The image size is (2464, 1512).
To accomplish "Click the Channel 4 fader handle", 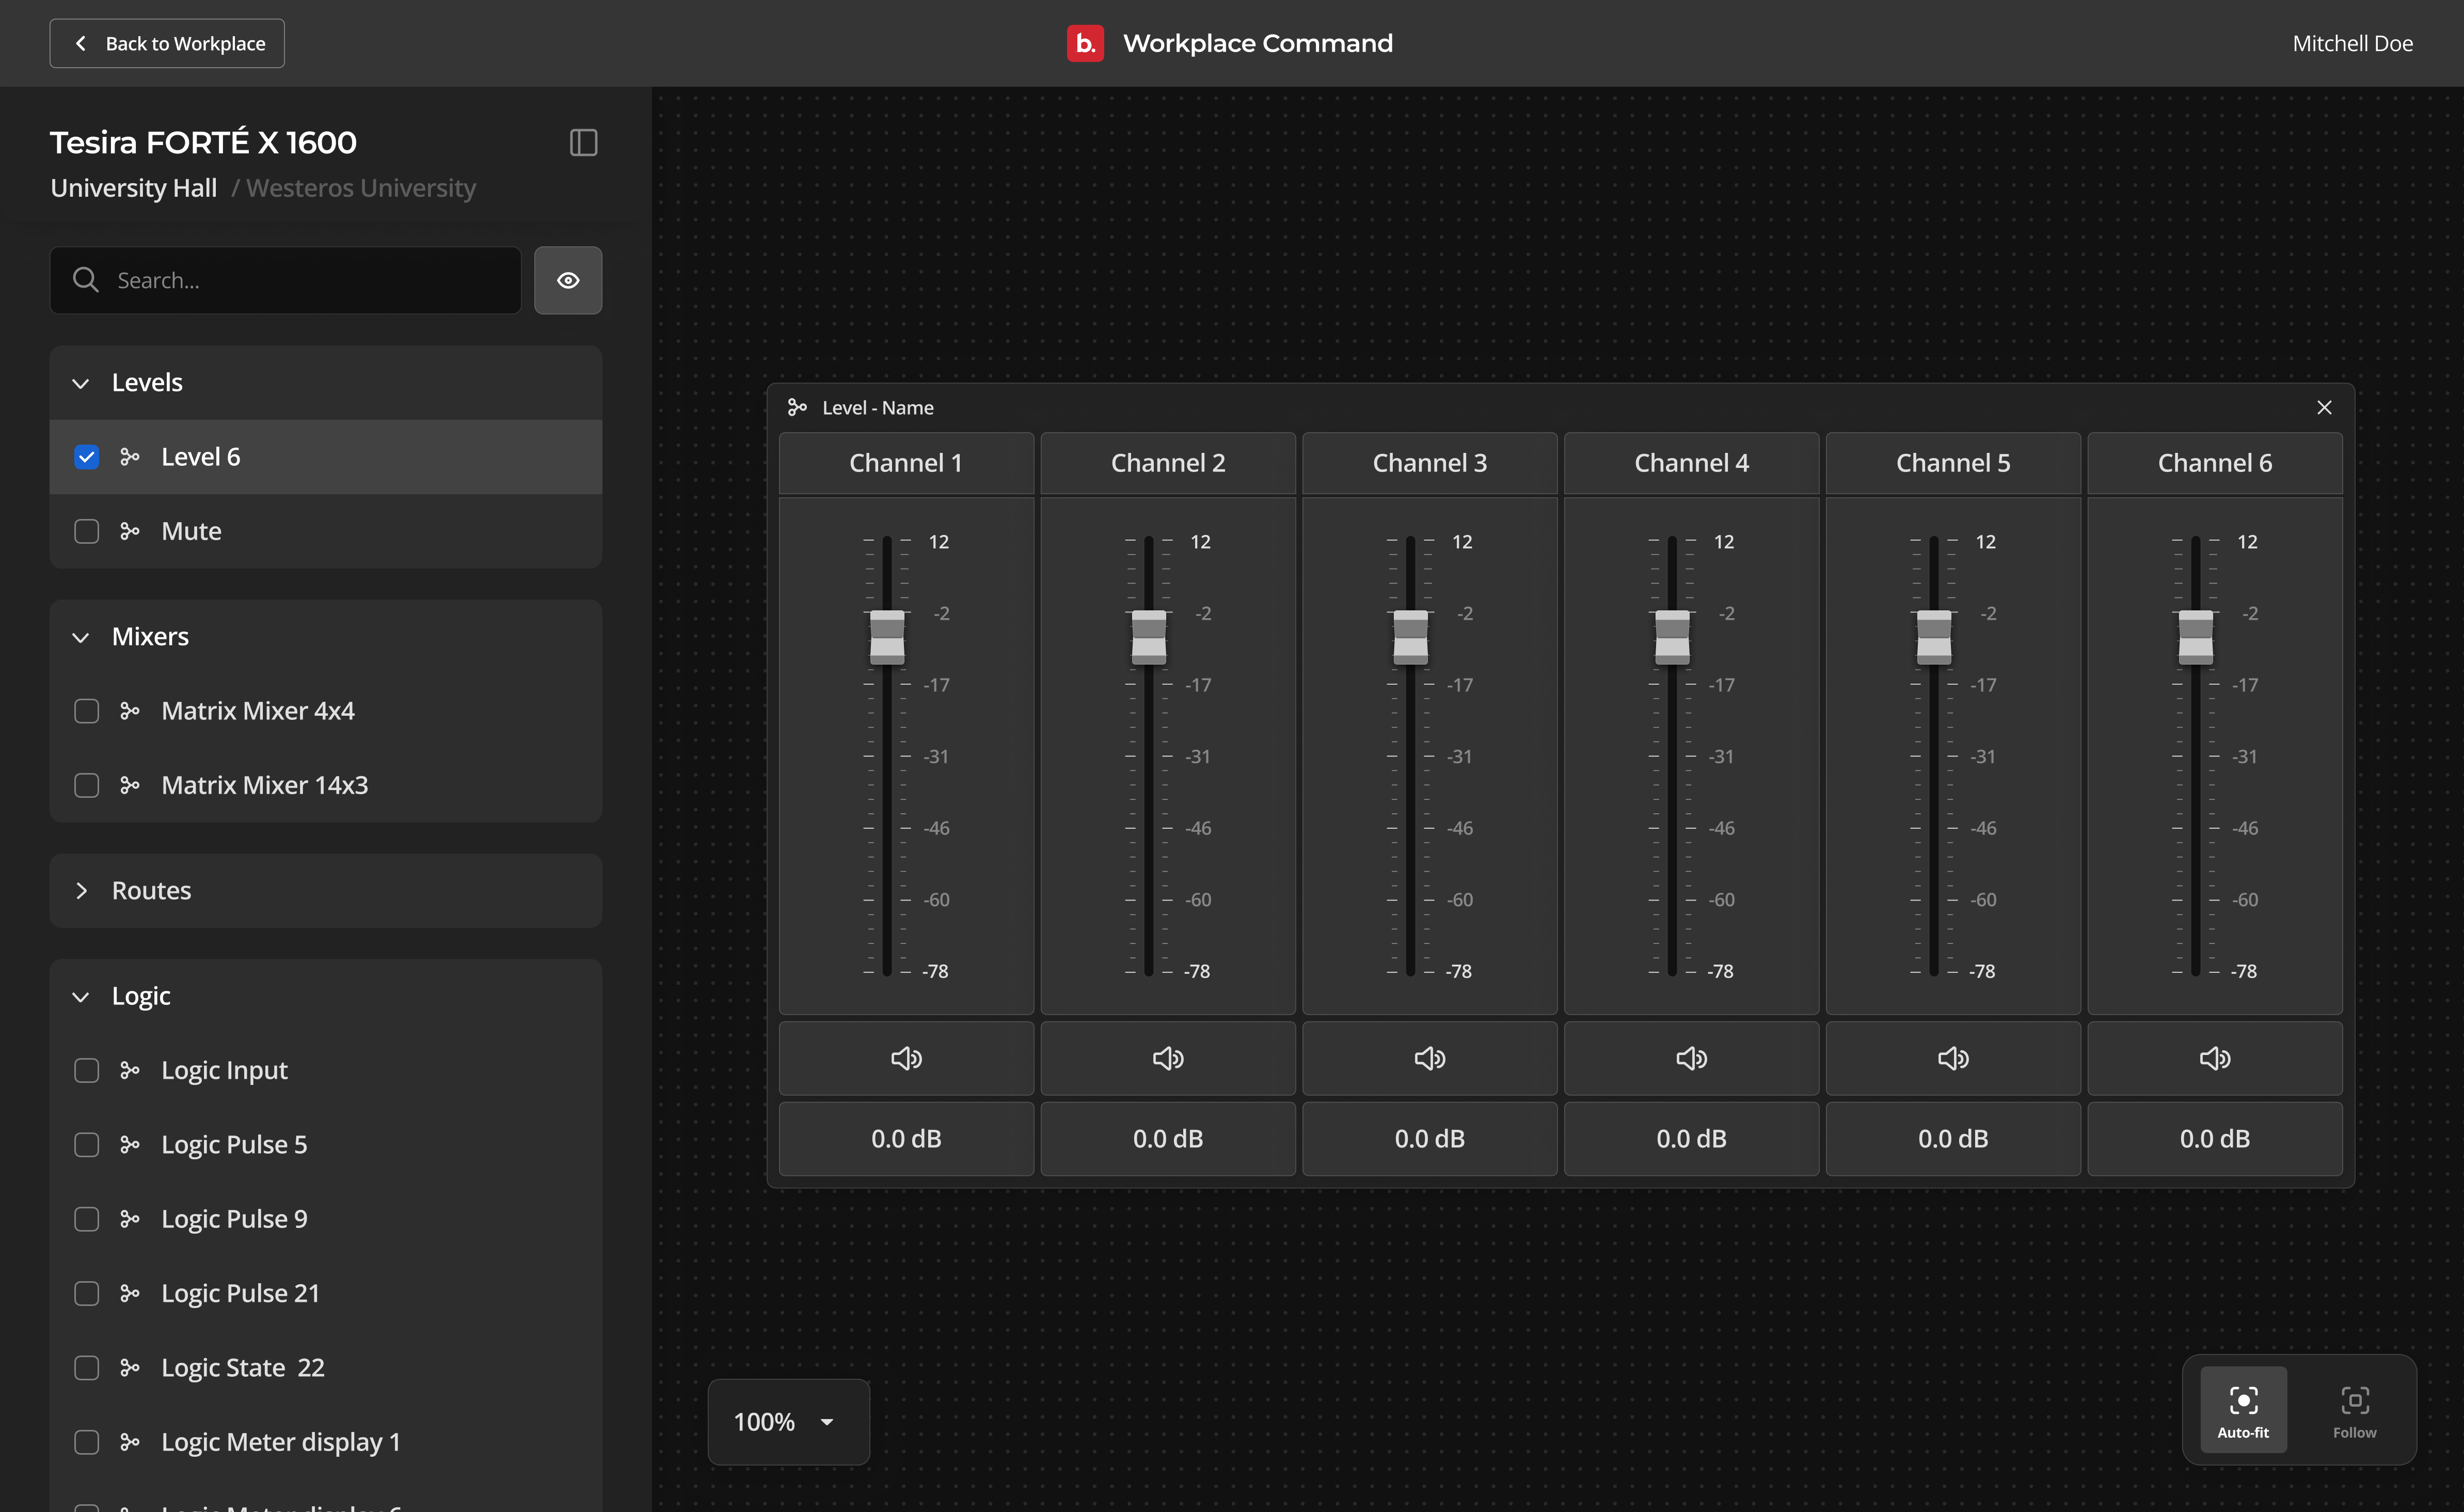I will (x=1672, y=637).
